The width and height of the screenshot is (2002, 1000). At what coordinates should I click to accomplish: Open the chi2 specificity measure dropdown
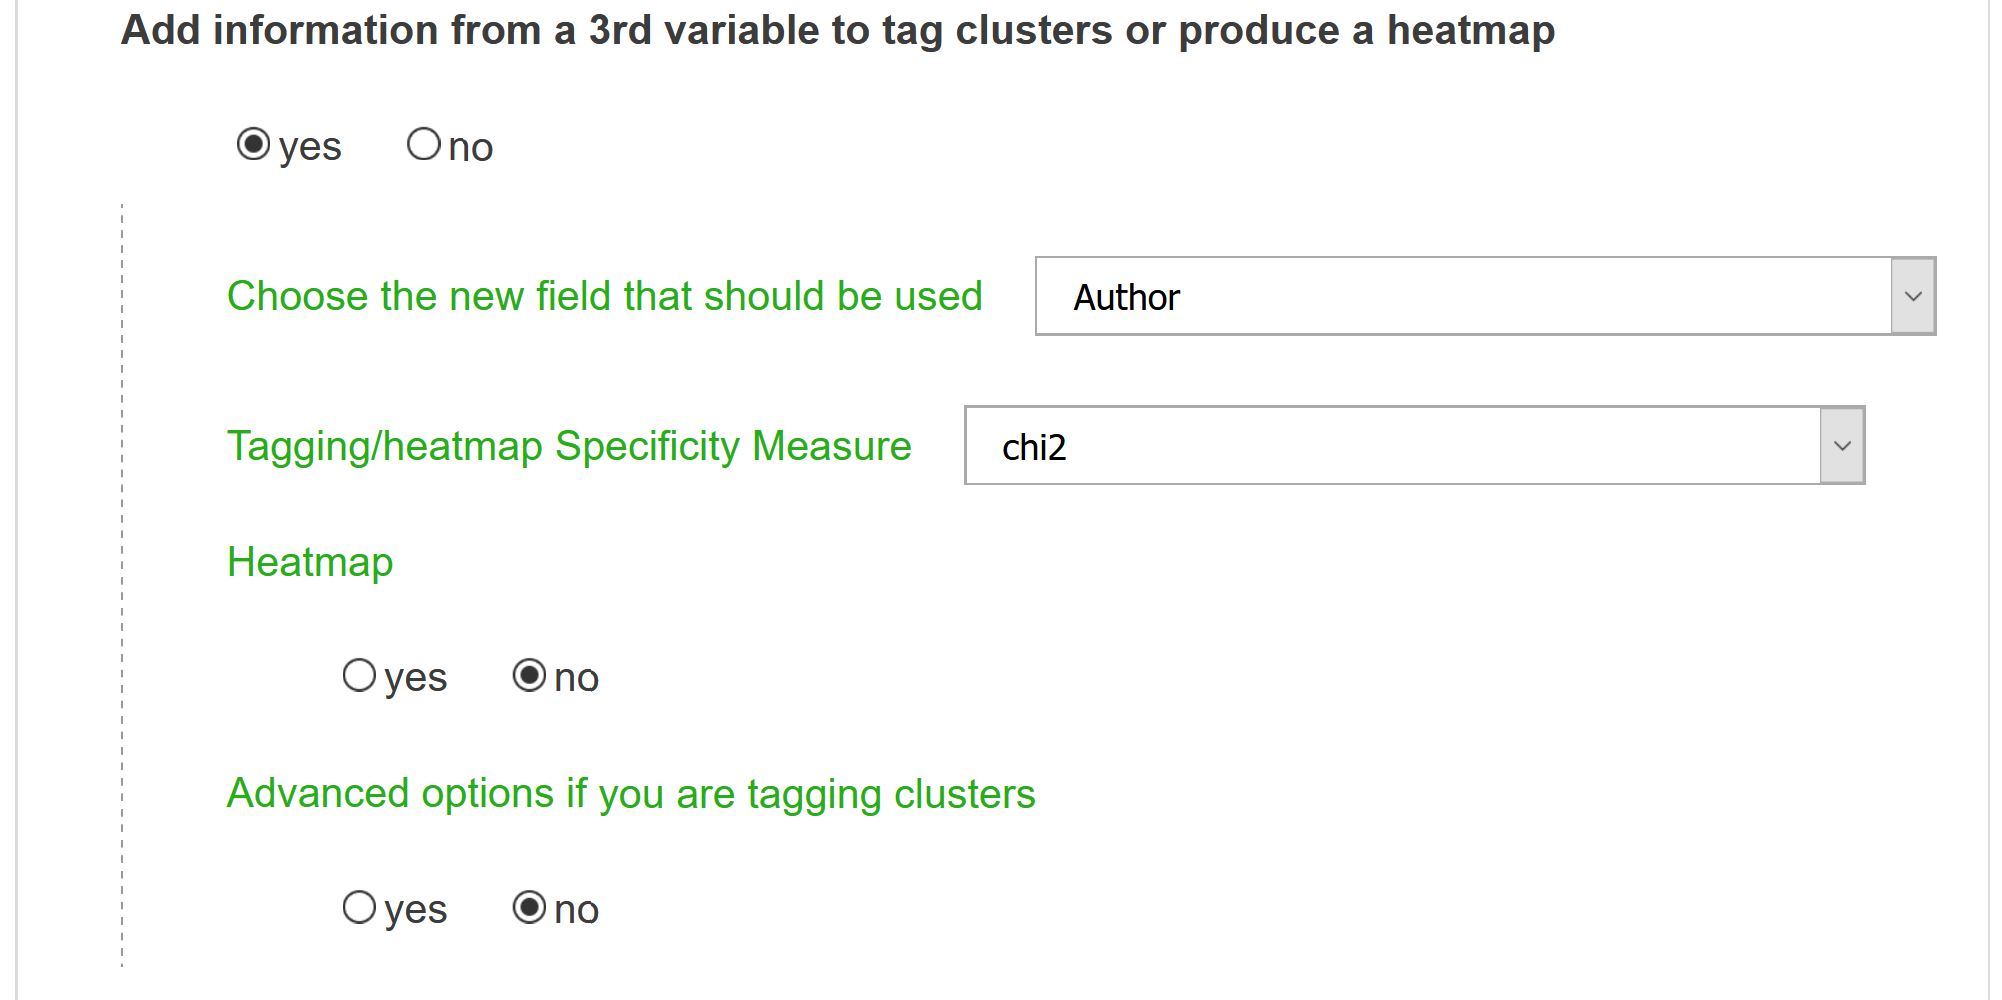[x=1414, y=445]
